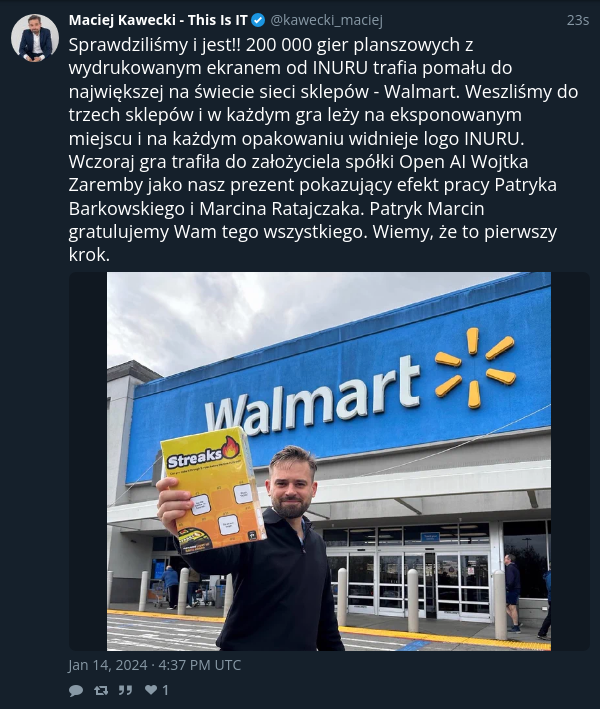
Task: Open the 23s relative timestamp link
Action: click(x=578, y=20)
